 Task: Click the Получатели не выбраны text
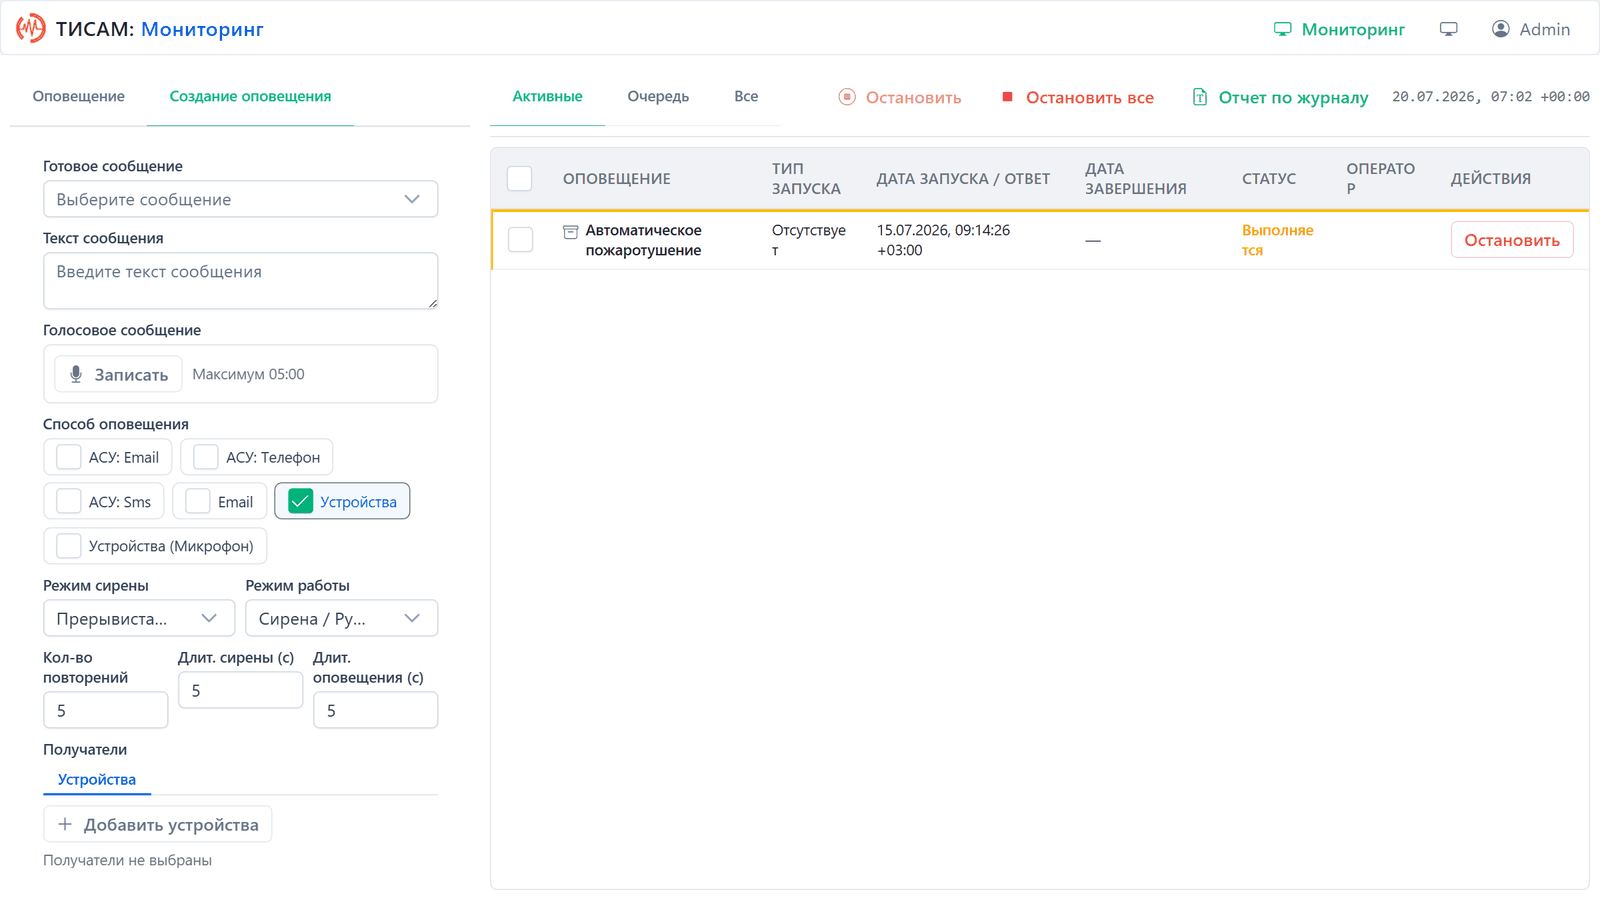coord(127,860)
